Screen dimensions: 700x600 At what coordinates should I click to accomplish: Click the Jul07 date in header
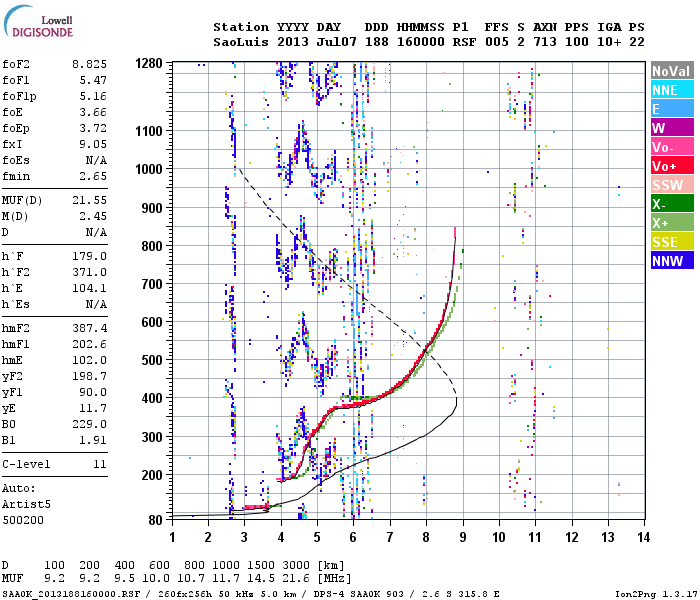click(337, 42)
